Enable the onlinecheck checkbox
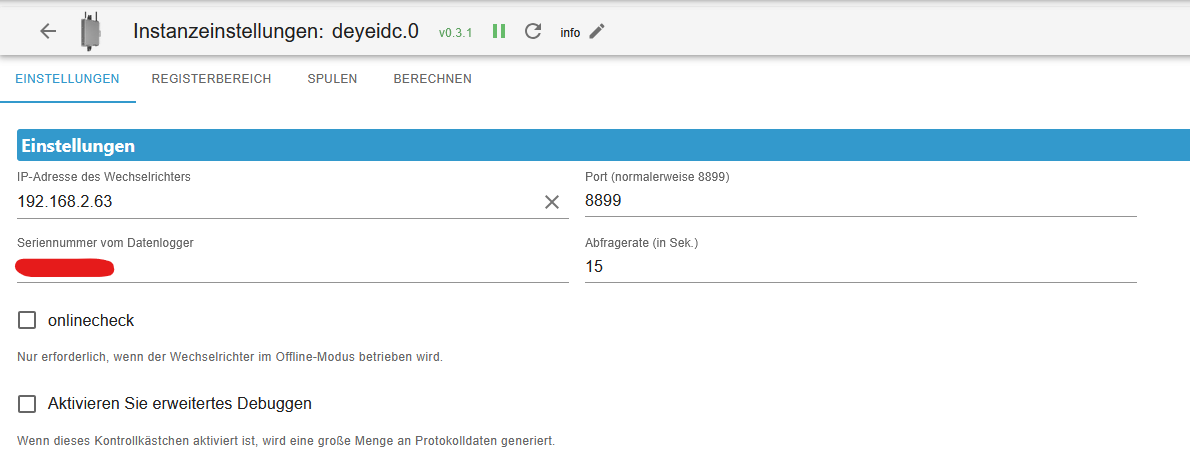1190x468 pixels. point(27,321)
